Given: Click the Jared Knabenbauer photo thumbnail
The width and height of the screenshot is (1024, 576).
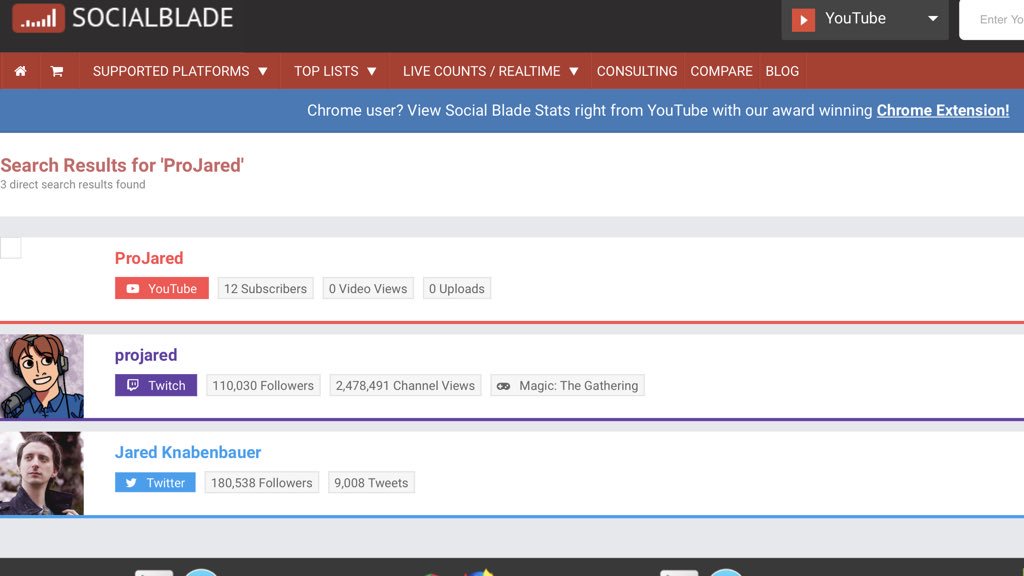Looking at the screenshot, I should tap(42, 473).
